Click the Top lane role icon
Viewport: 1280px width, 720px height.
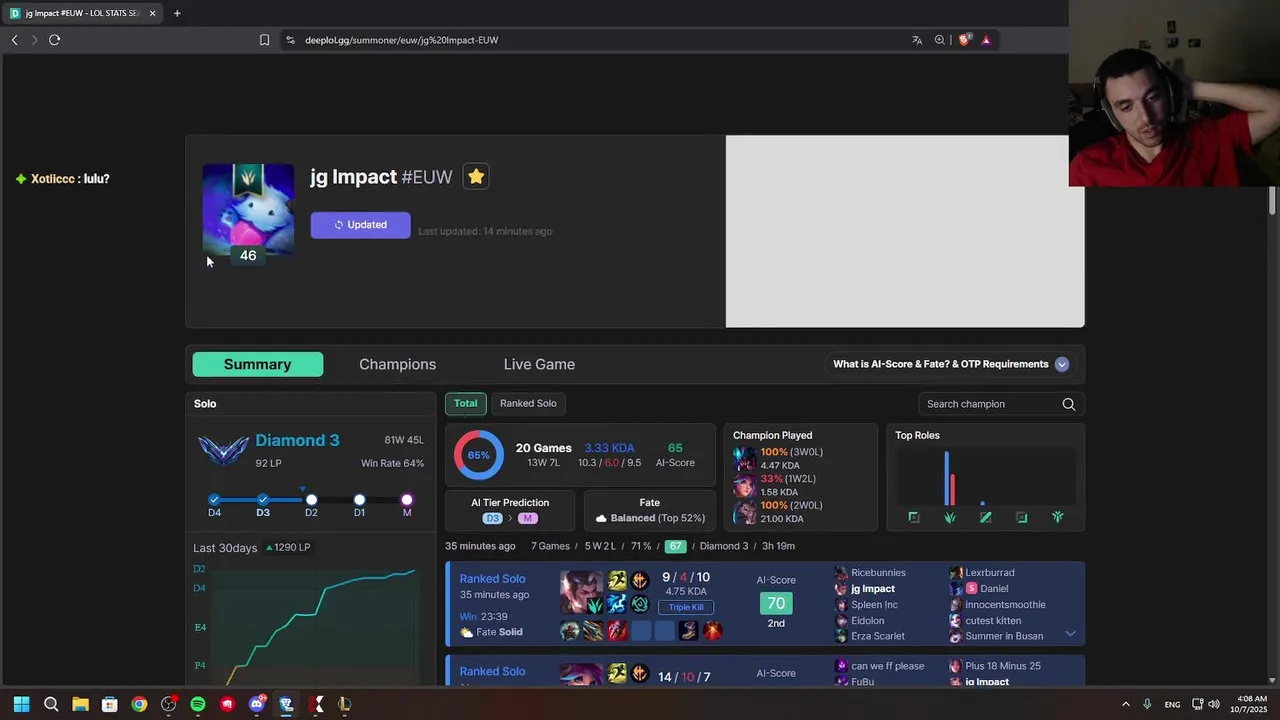pyautogui.click(x=913, y=517)
